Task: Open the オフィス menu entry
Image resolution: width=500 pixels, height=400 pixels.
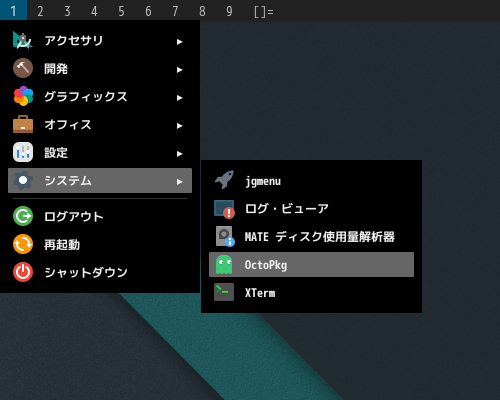Action: (x=100, y=125)
